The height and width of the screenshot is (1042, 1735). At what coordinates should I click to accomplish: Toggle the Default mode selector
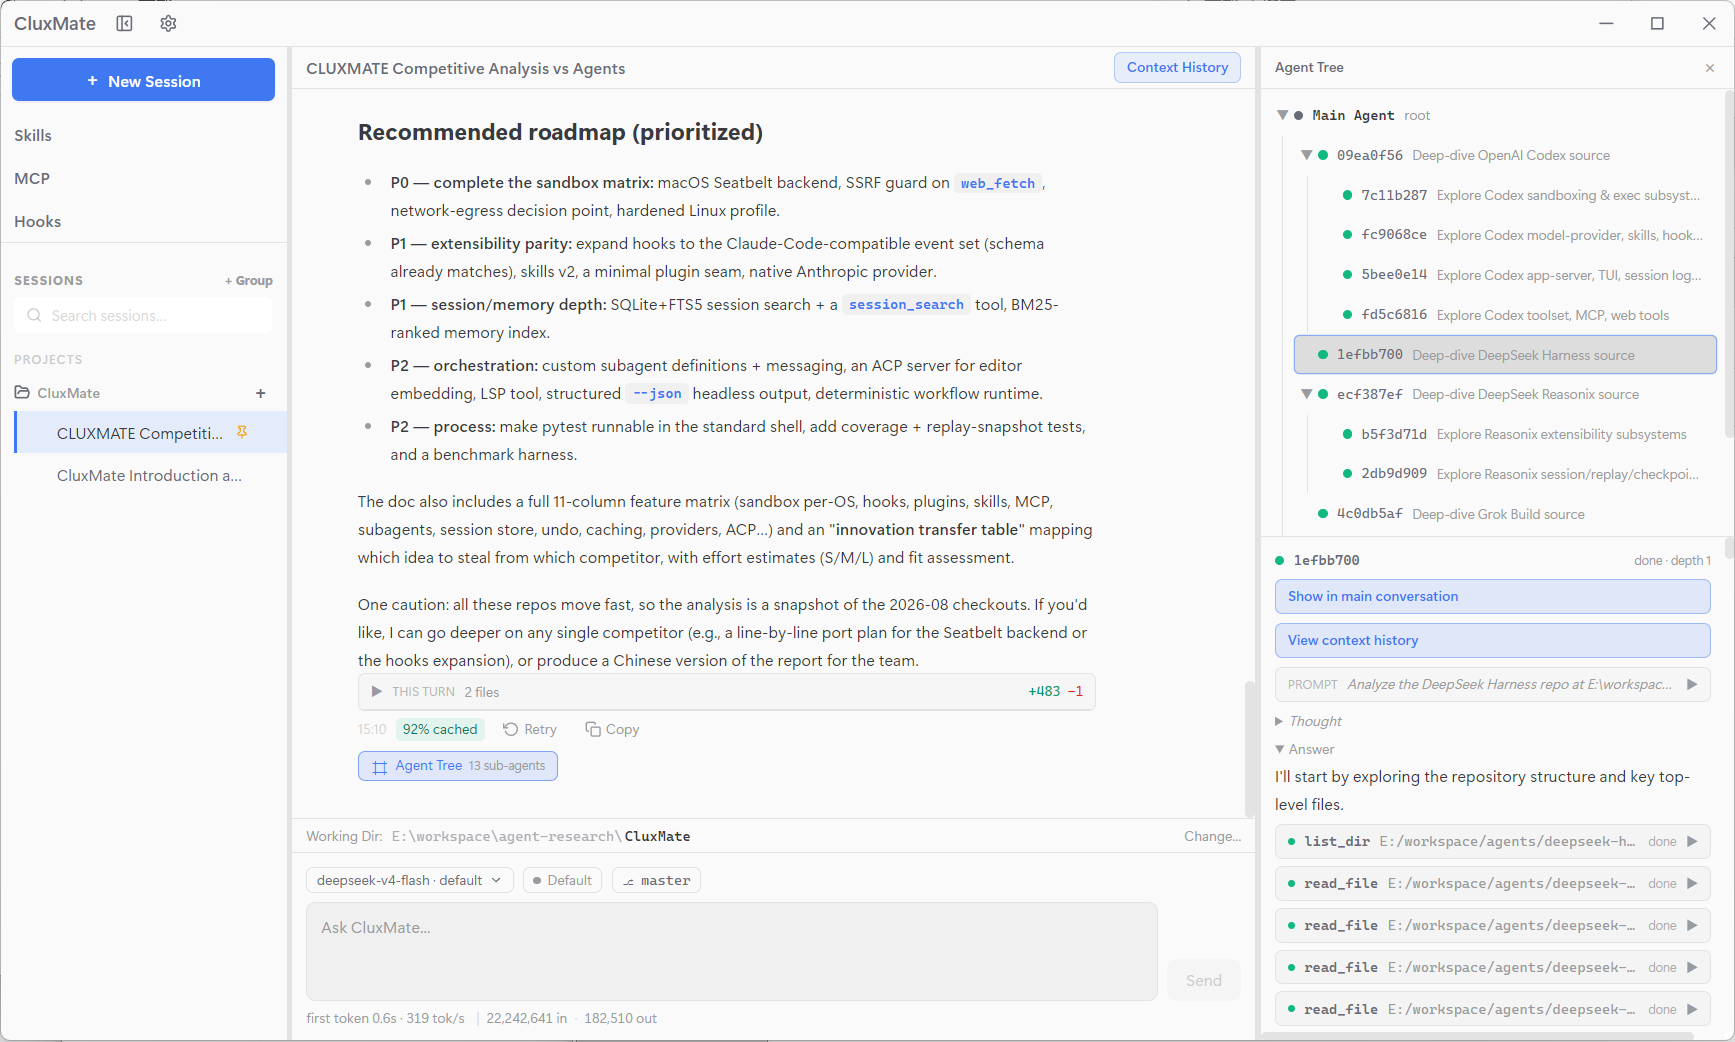pos(562,880)
